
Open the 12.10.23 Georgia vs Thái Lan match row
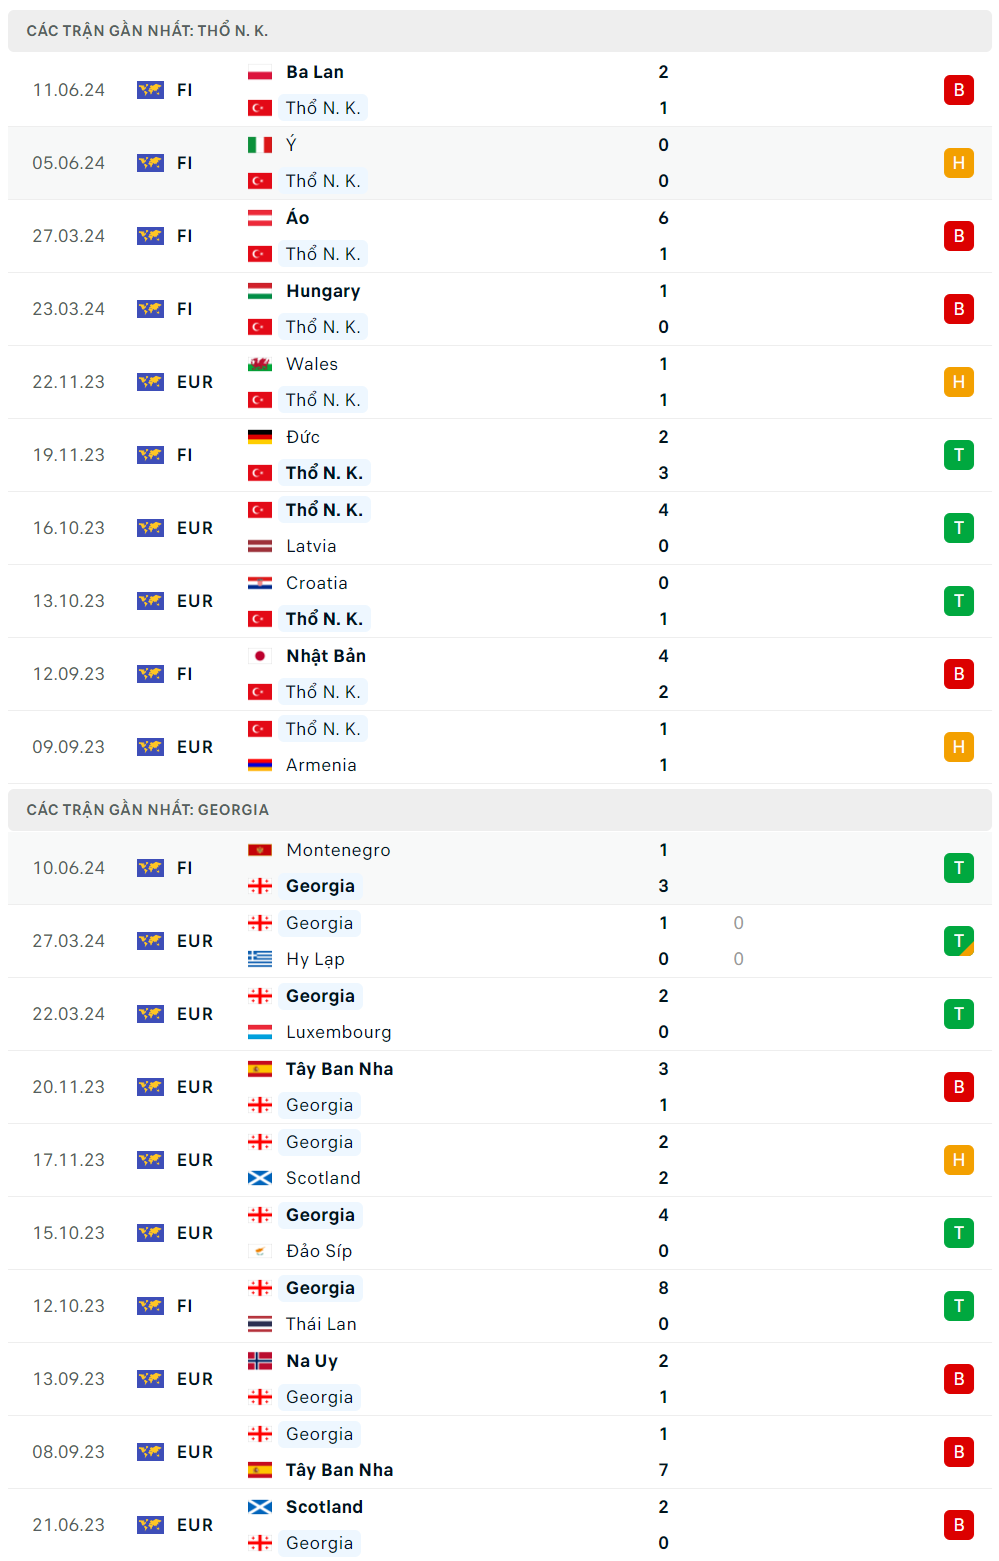(500, 1306)
